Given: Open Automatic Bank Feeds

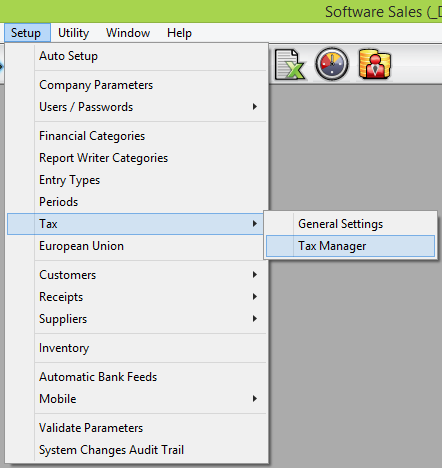Looking at the screenshot, I should point(137,377).
